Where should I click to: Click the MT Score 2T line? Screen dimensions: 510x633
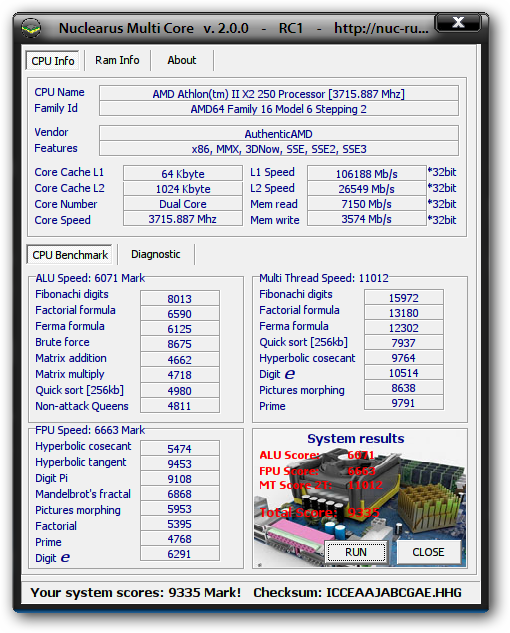(x=321, y=485)
